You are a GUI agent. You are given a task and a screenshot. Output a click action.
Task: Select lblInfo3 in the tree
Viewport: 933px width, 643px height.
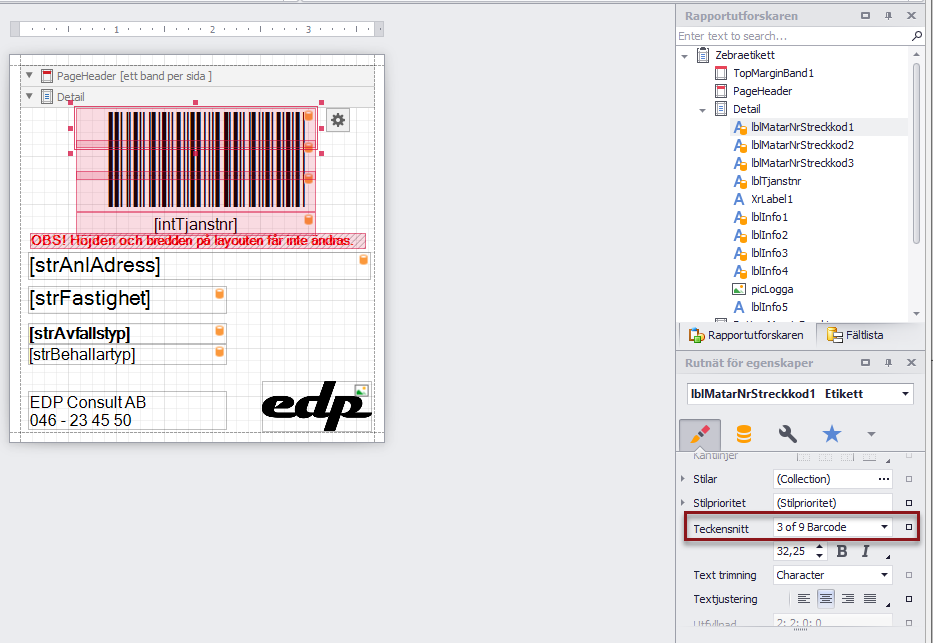point(769,253)
